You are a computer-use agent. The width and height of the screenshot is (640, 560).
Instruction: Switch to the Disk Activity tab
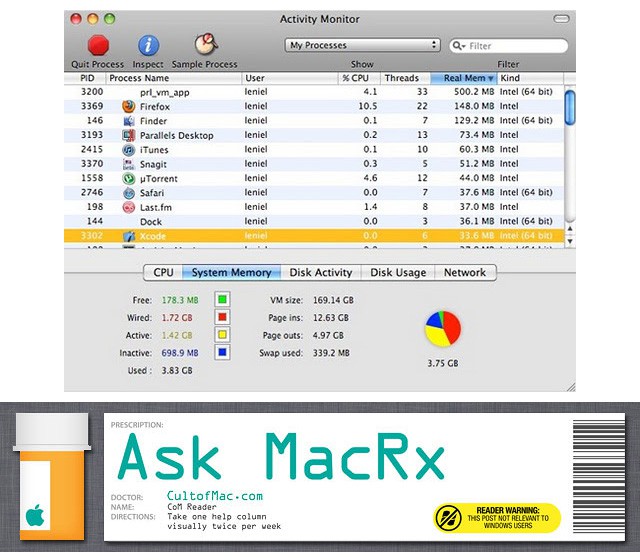tap(320, 272)
